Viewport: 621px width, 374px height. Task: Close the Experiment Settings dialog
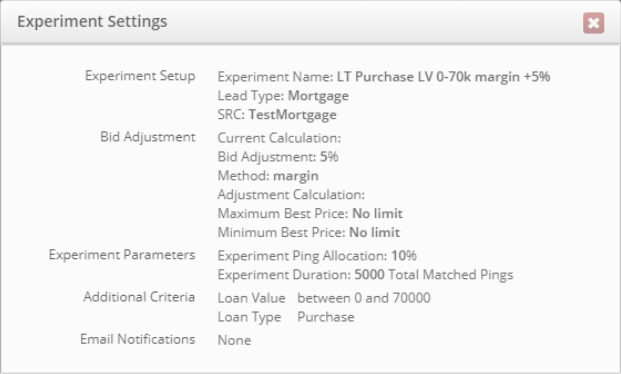(593, 23)
